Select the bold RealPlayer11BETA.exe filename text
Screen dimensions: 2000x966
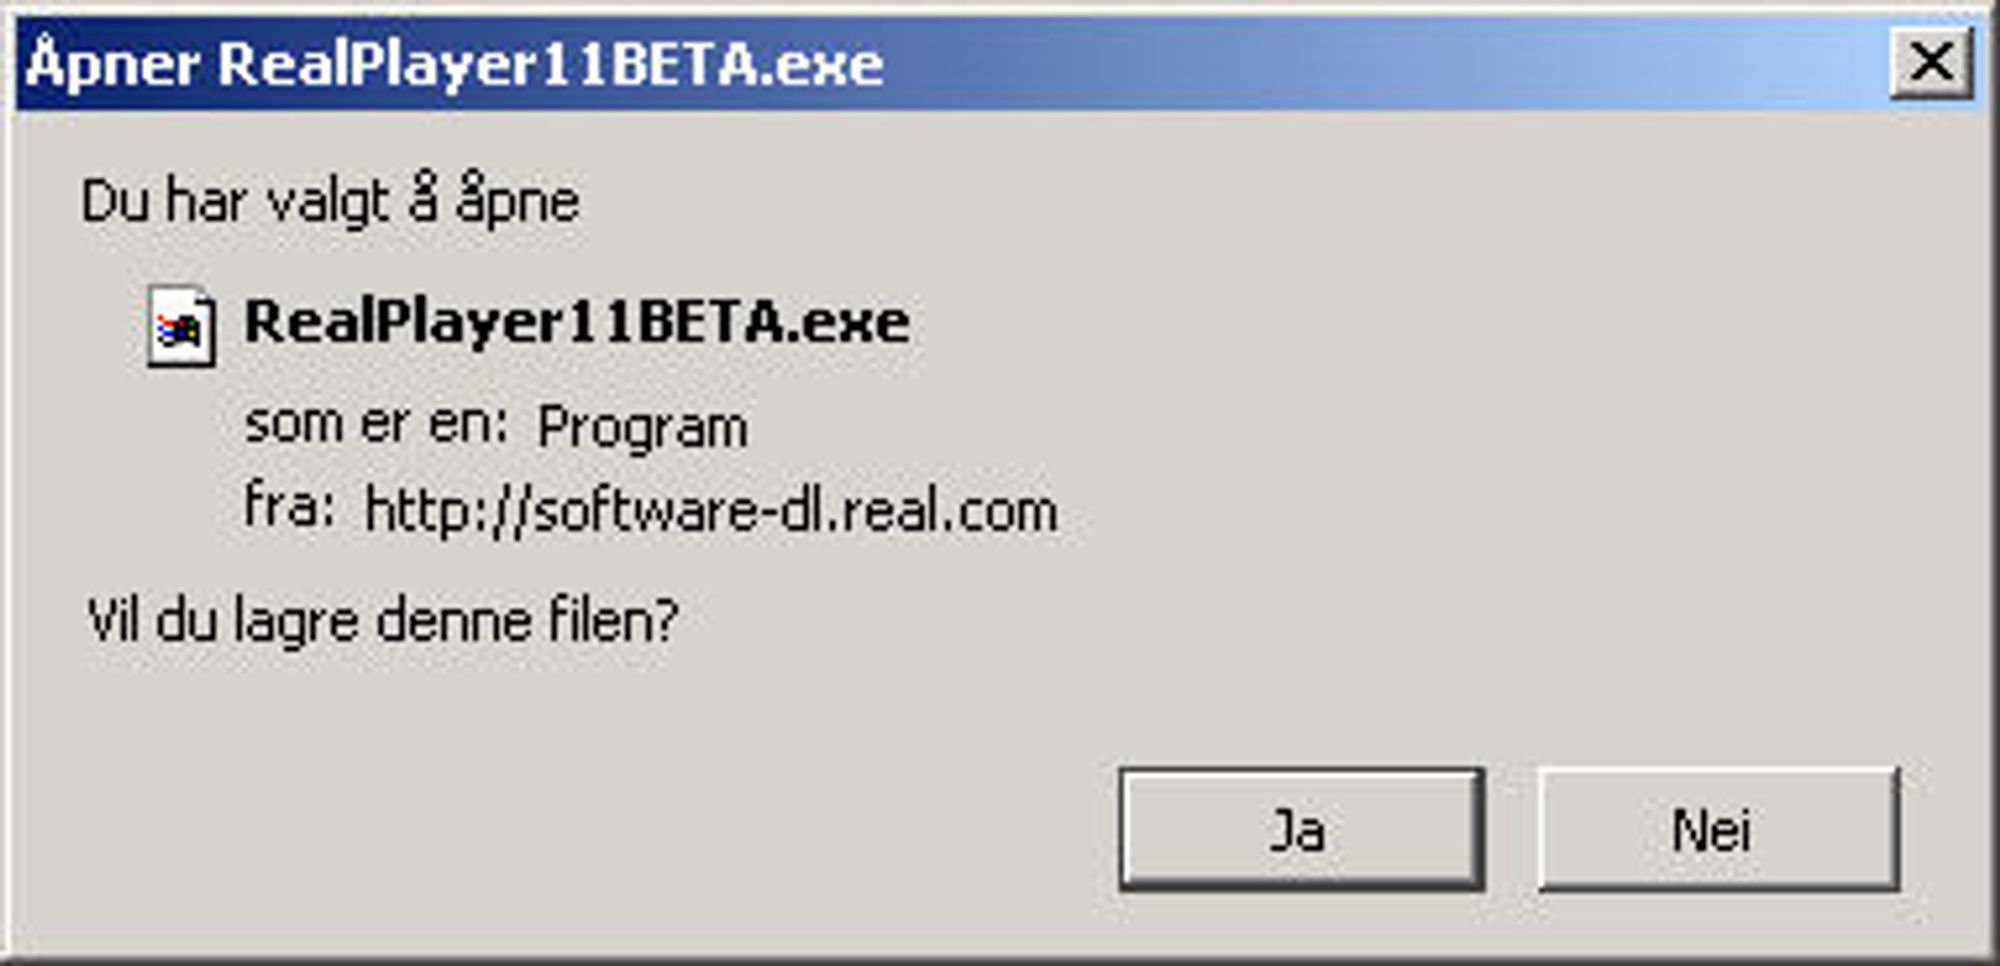coord(577,324)
